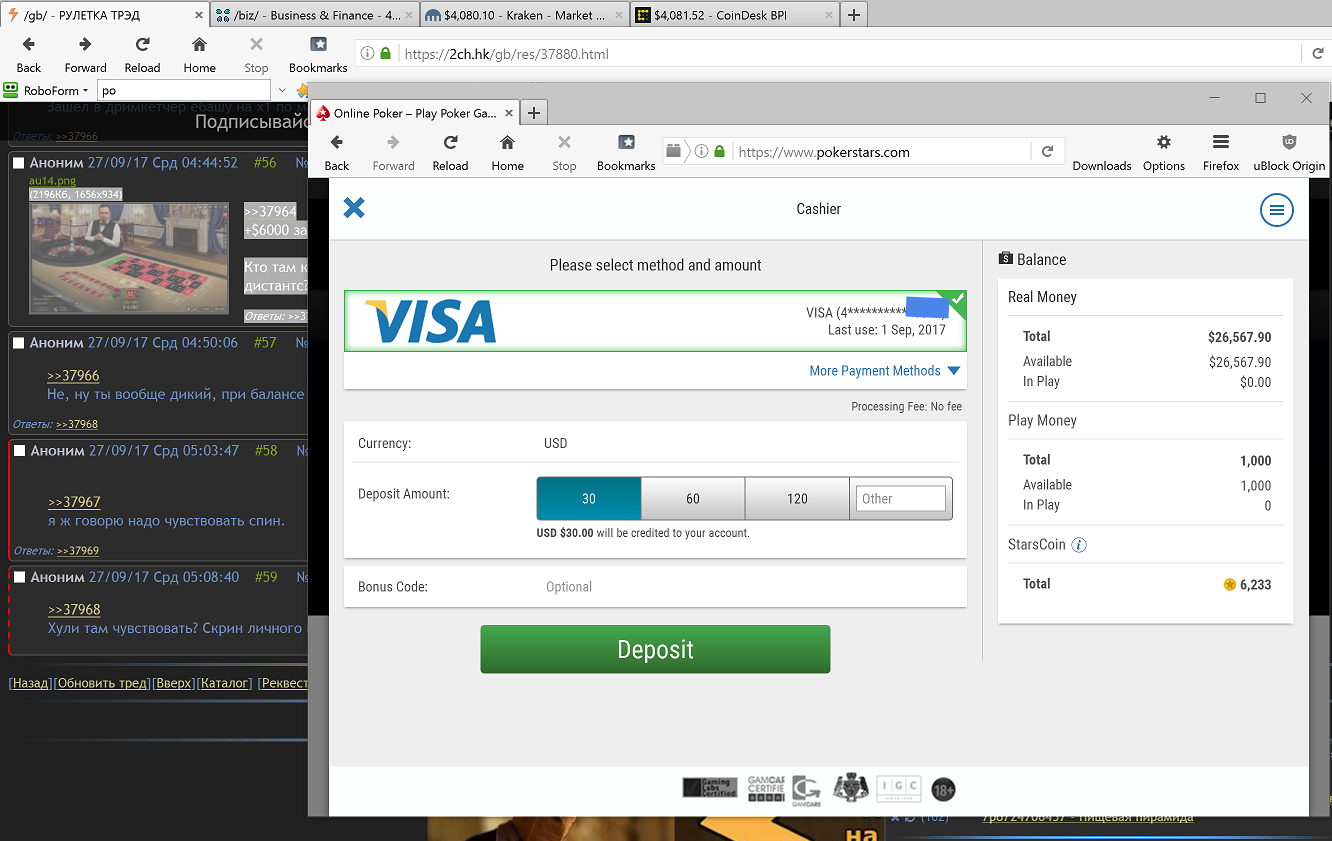Tick the checkbox for post #59
This screenshot has width=1332, height=841.
(18, 577)
